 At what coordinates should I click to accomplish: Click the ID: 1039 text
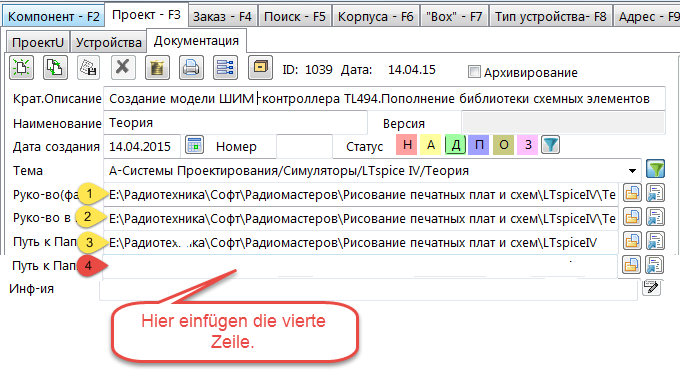(x=307, y=69)
